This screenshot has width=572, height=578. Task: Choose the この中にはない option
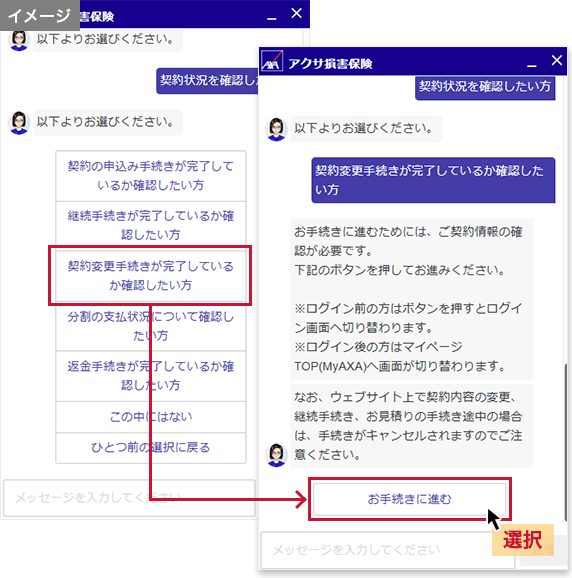pos(150,417)
